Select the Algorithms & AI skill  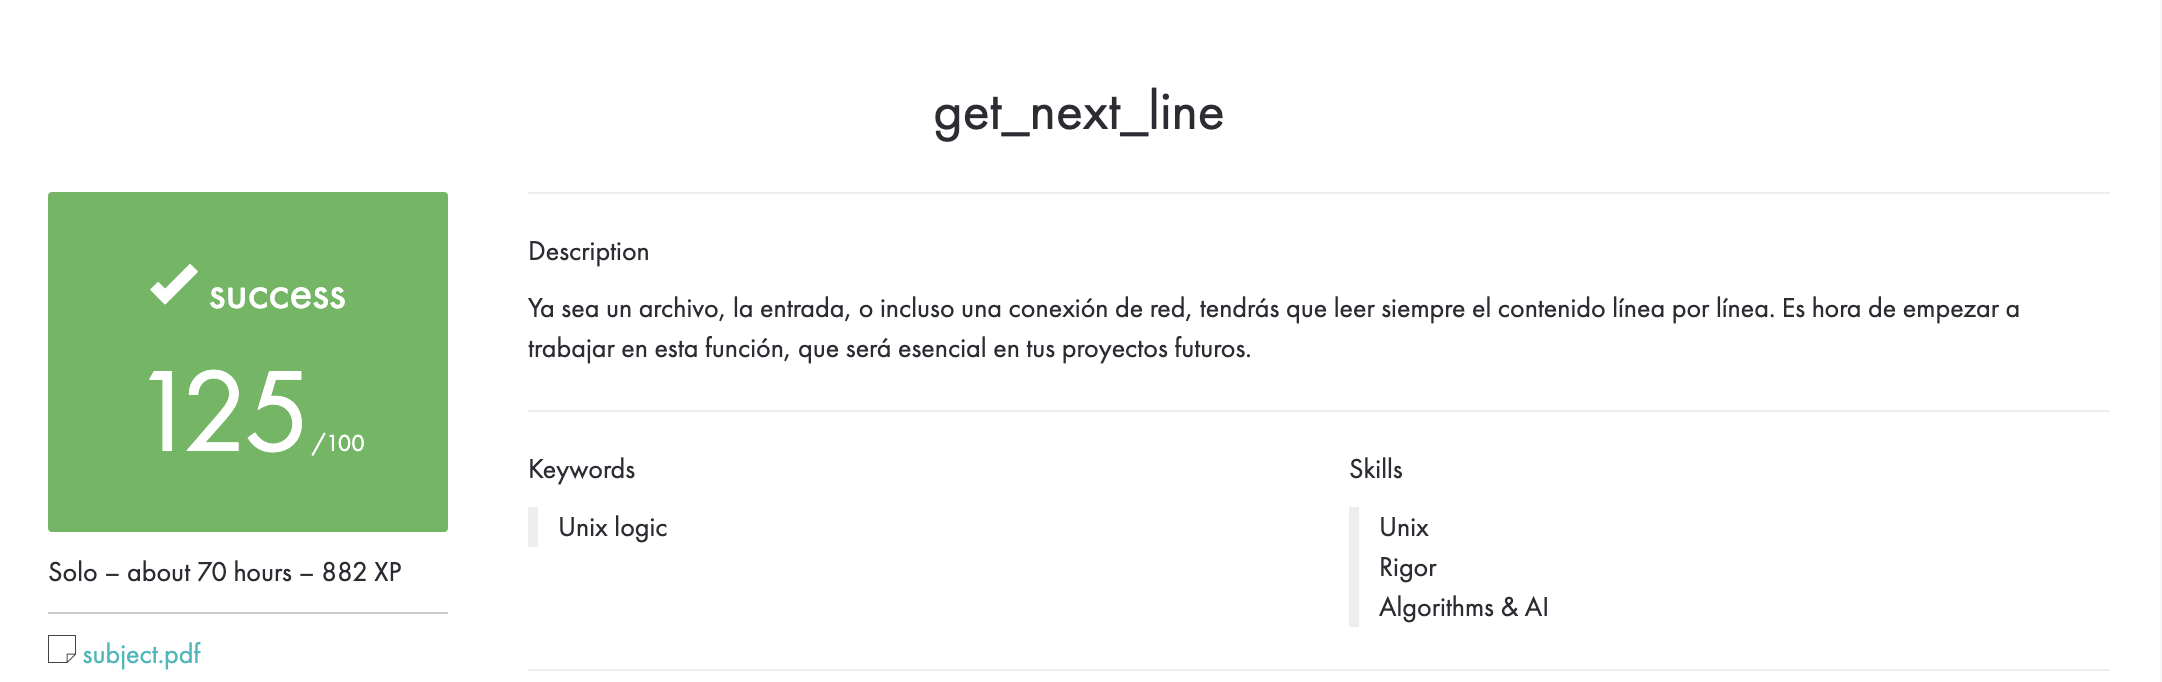[1463, 607]
